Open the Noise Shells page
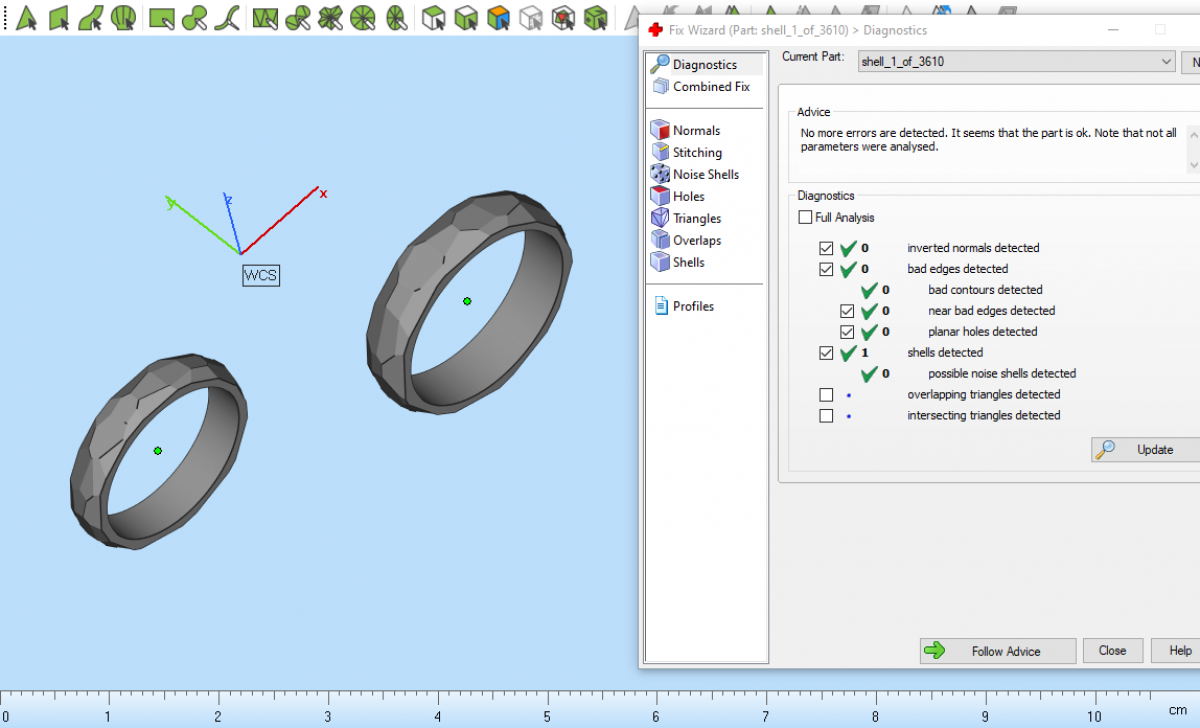 [705, 174]
